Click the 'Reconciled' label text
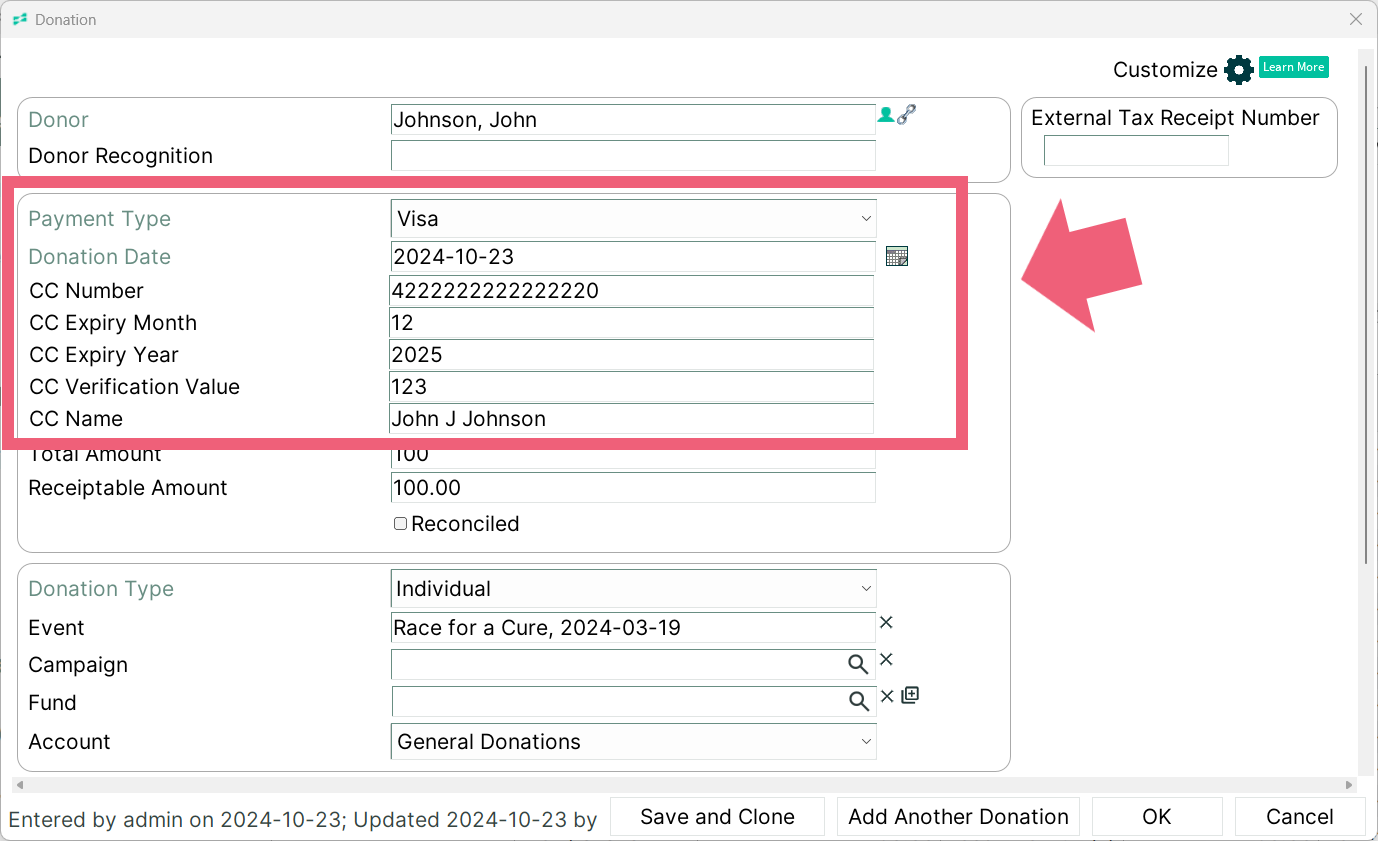The width and height of the screenshot is (1378, 841). (x=465, y=524)
